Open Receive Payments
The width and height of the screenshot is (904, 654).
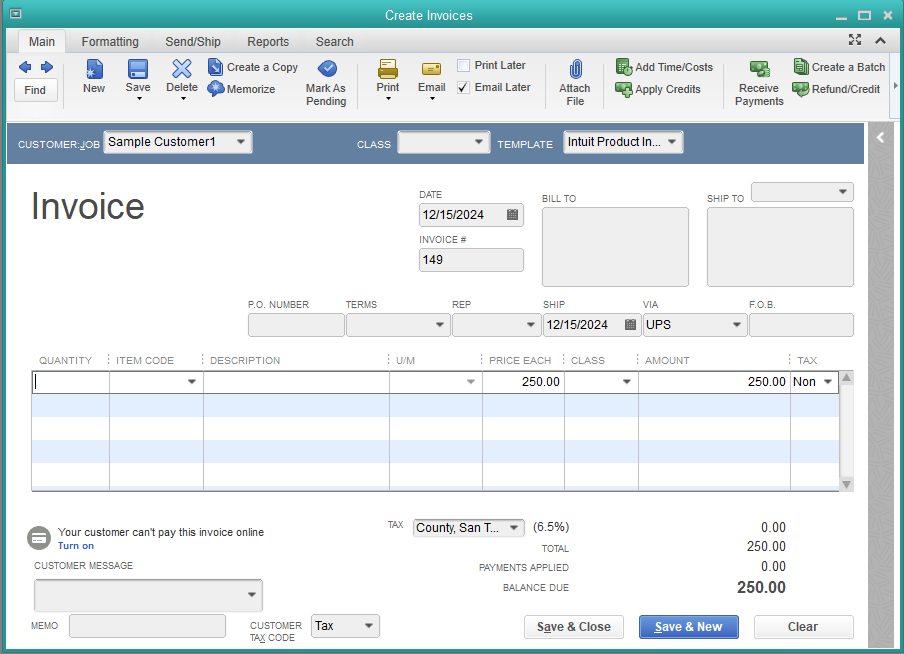point(759,84)
